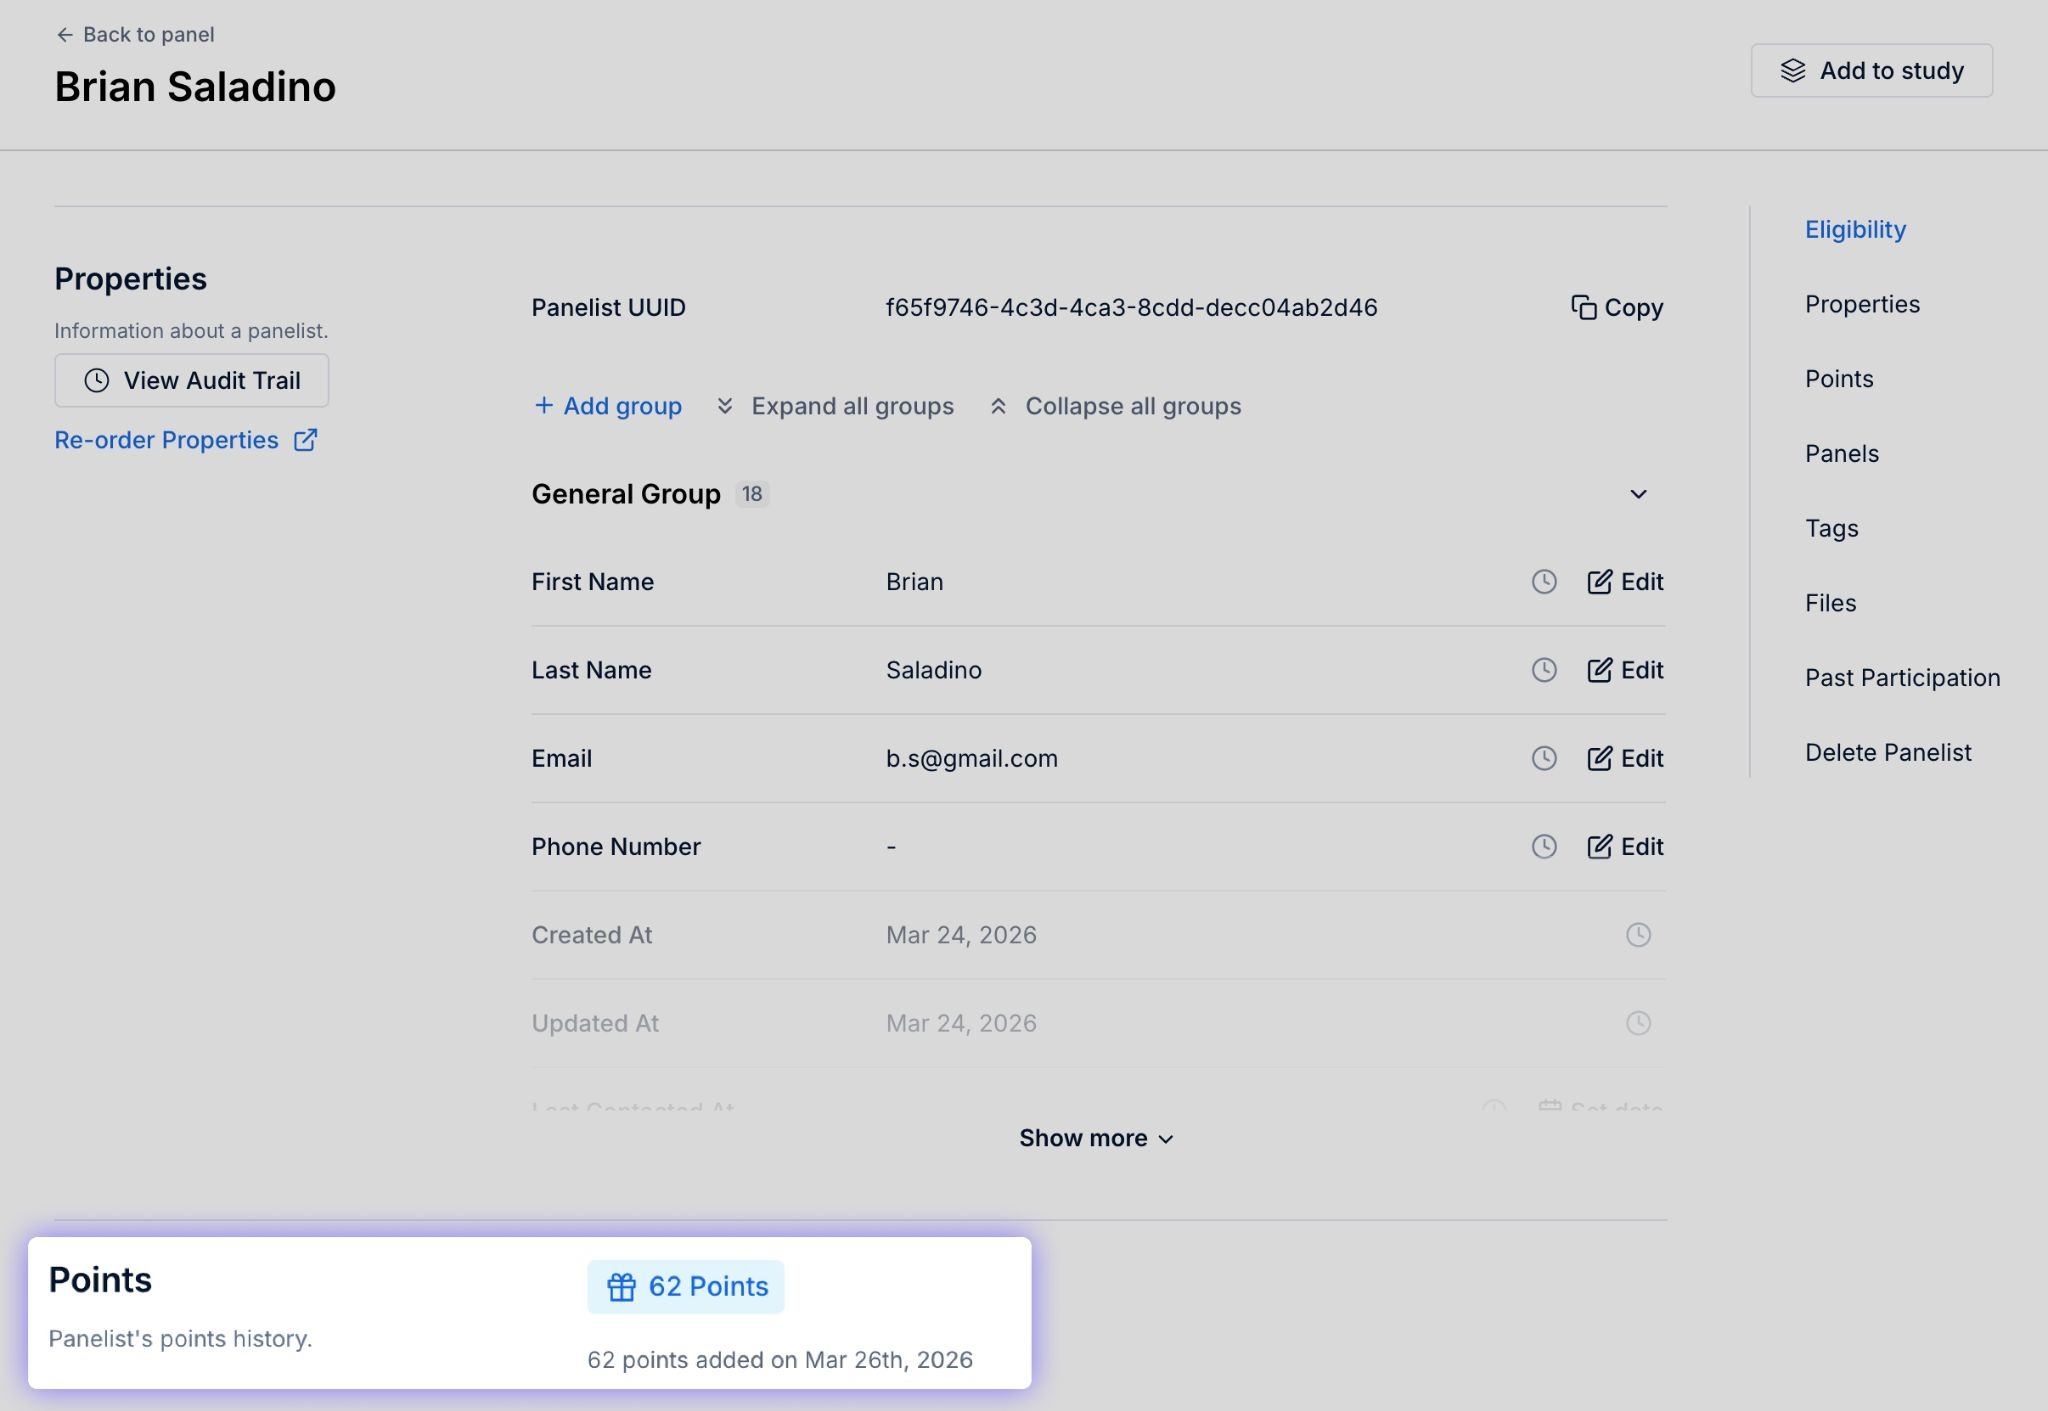
Task: Click the Add to study button
Action: 1871,70
